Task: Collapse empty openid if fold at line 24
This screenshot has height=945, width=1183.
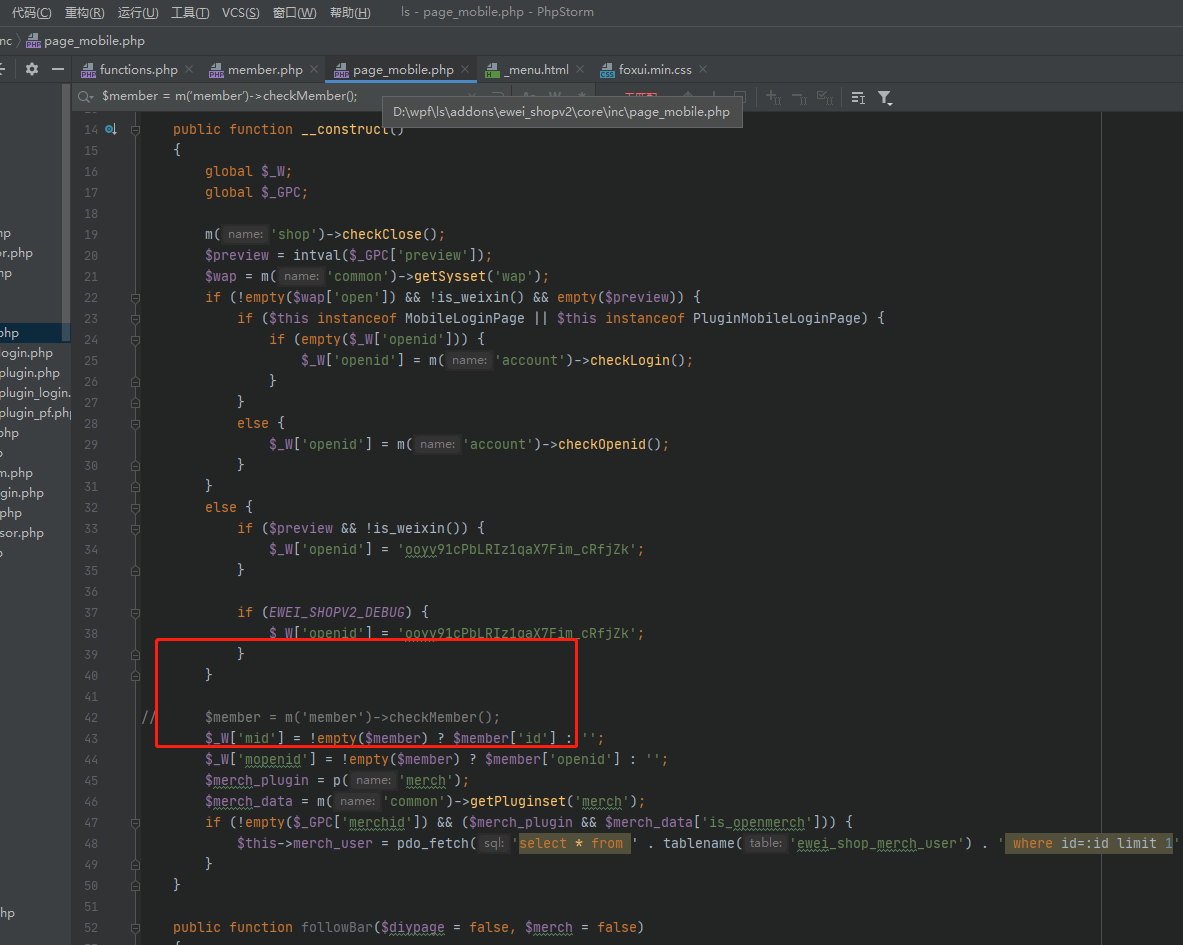Action: 135,340
